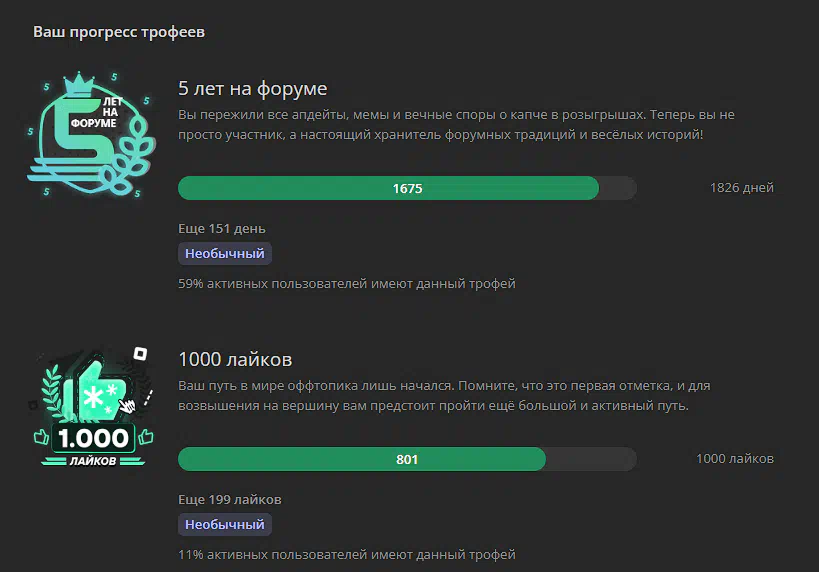Screen dimensions: 819x572
Task: Open the 5 лет на форуме trophy title
Action: (x=252, y=88)
